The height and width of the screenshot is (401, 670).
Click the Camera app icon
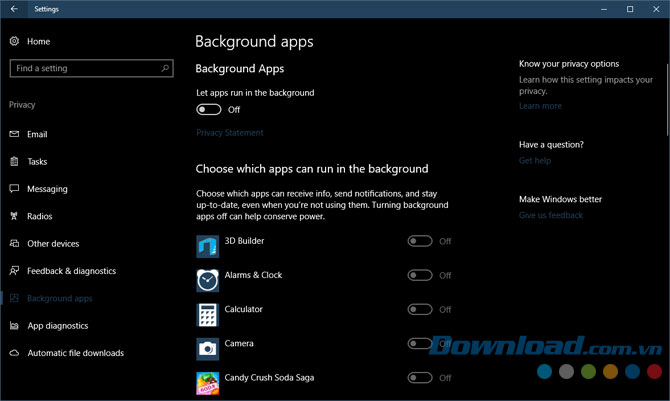coord(208,349)
